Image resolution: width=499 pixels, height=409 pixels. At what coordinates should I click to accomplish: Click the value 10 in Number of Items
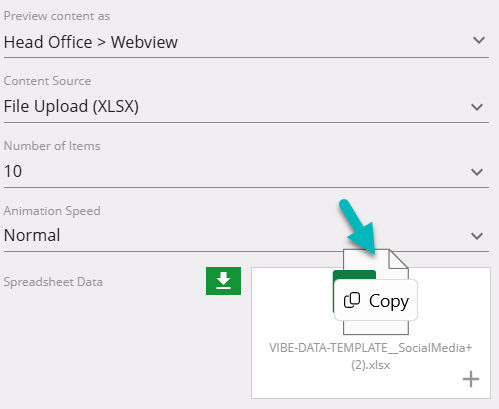click(x=13, y=171)
